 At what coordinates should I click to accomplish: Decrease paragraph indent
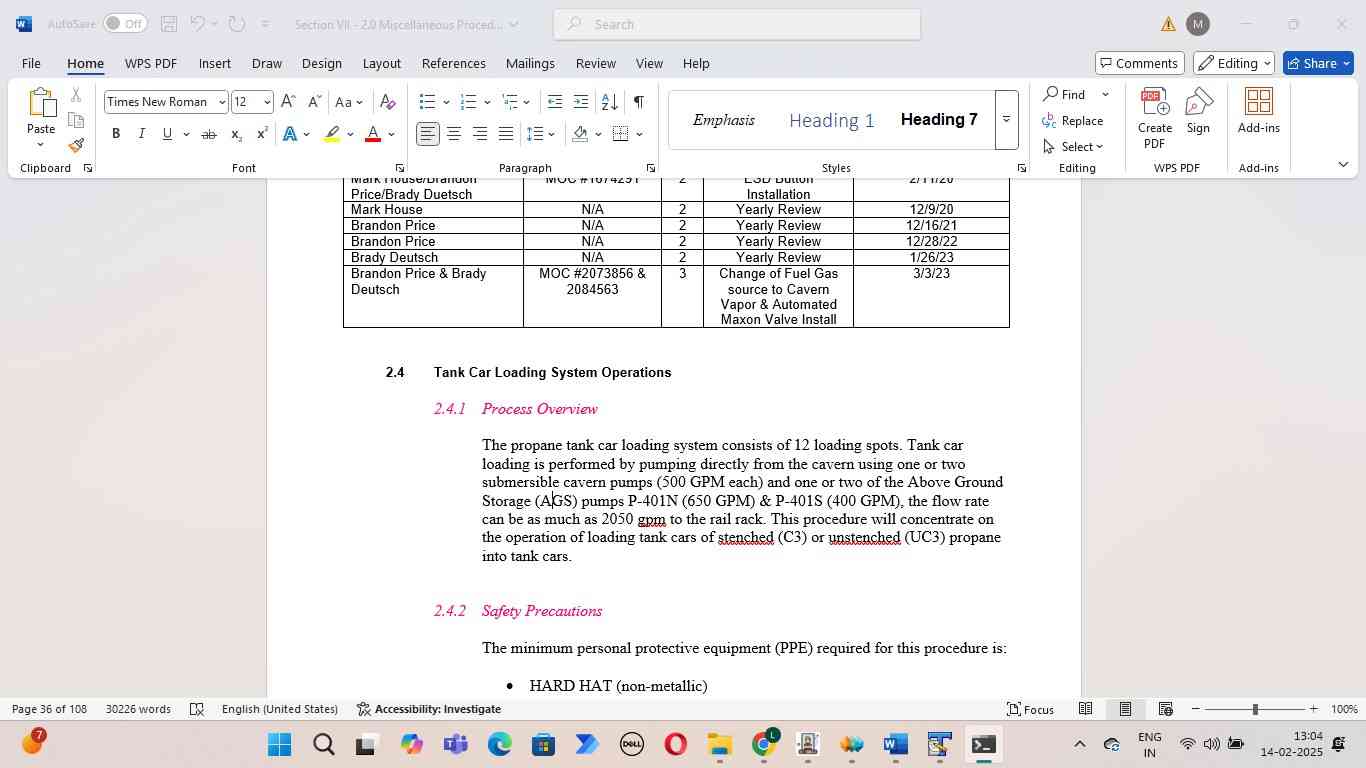click(x=555, y=102)
